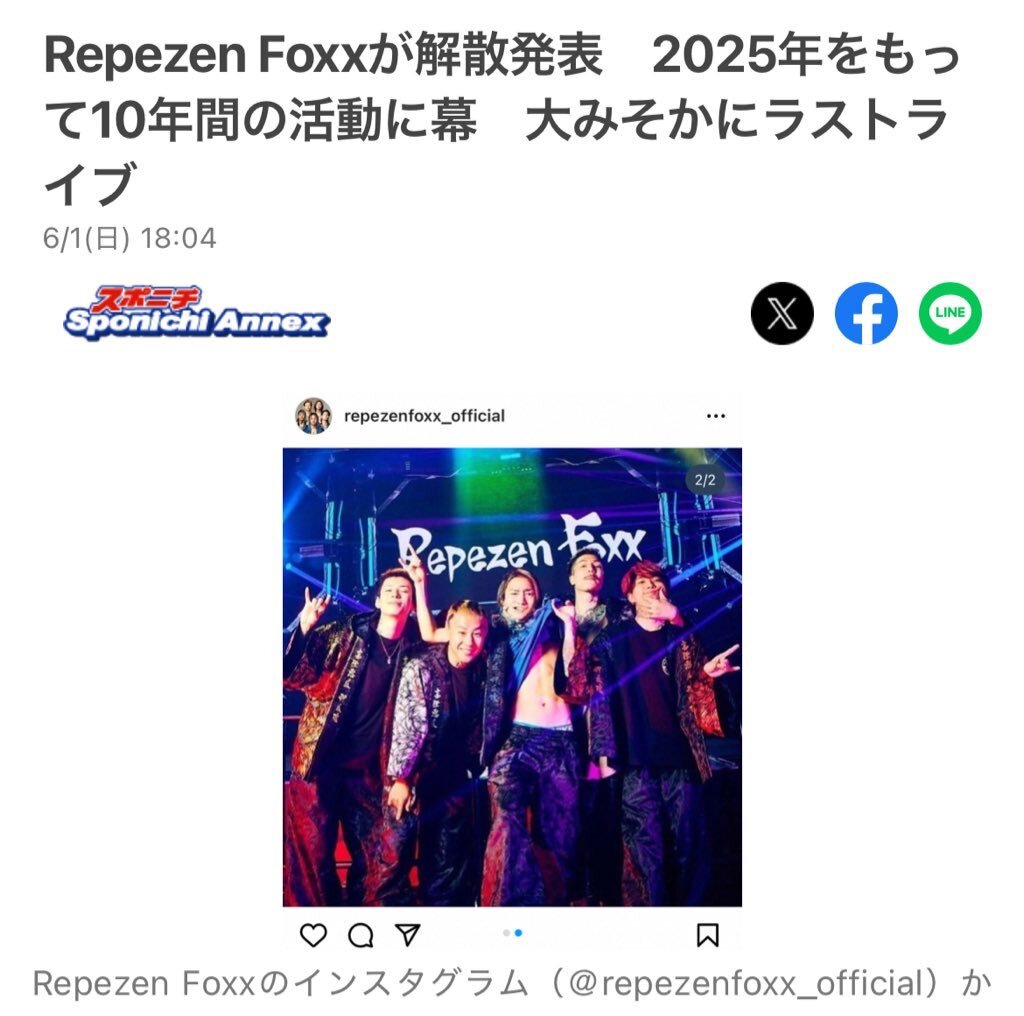Open the repezenfoxx_official username link
The image size is (1024, 1016).
(424, 416)
